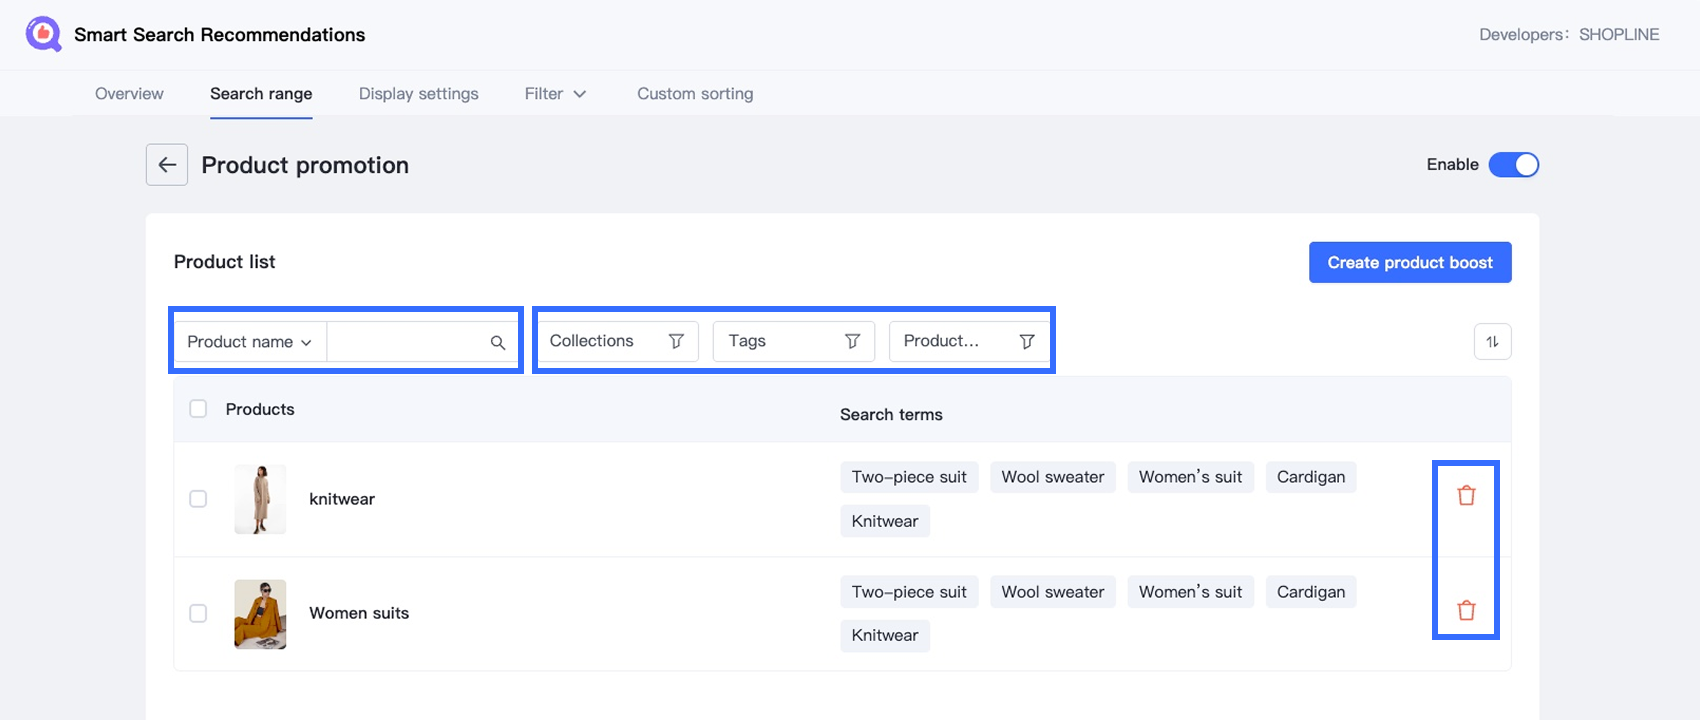Screen dimensions: 1700x720
Task: Click the Women suits product thumbnail
Action: 260,614
